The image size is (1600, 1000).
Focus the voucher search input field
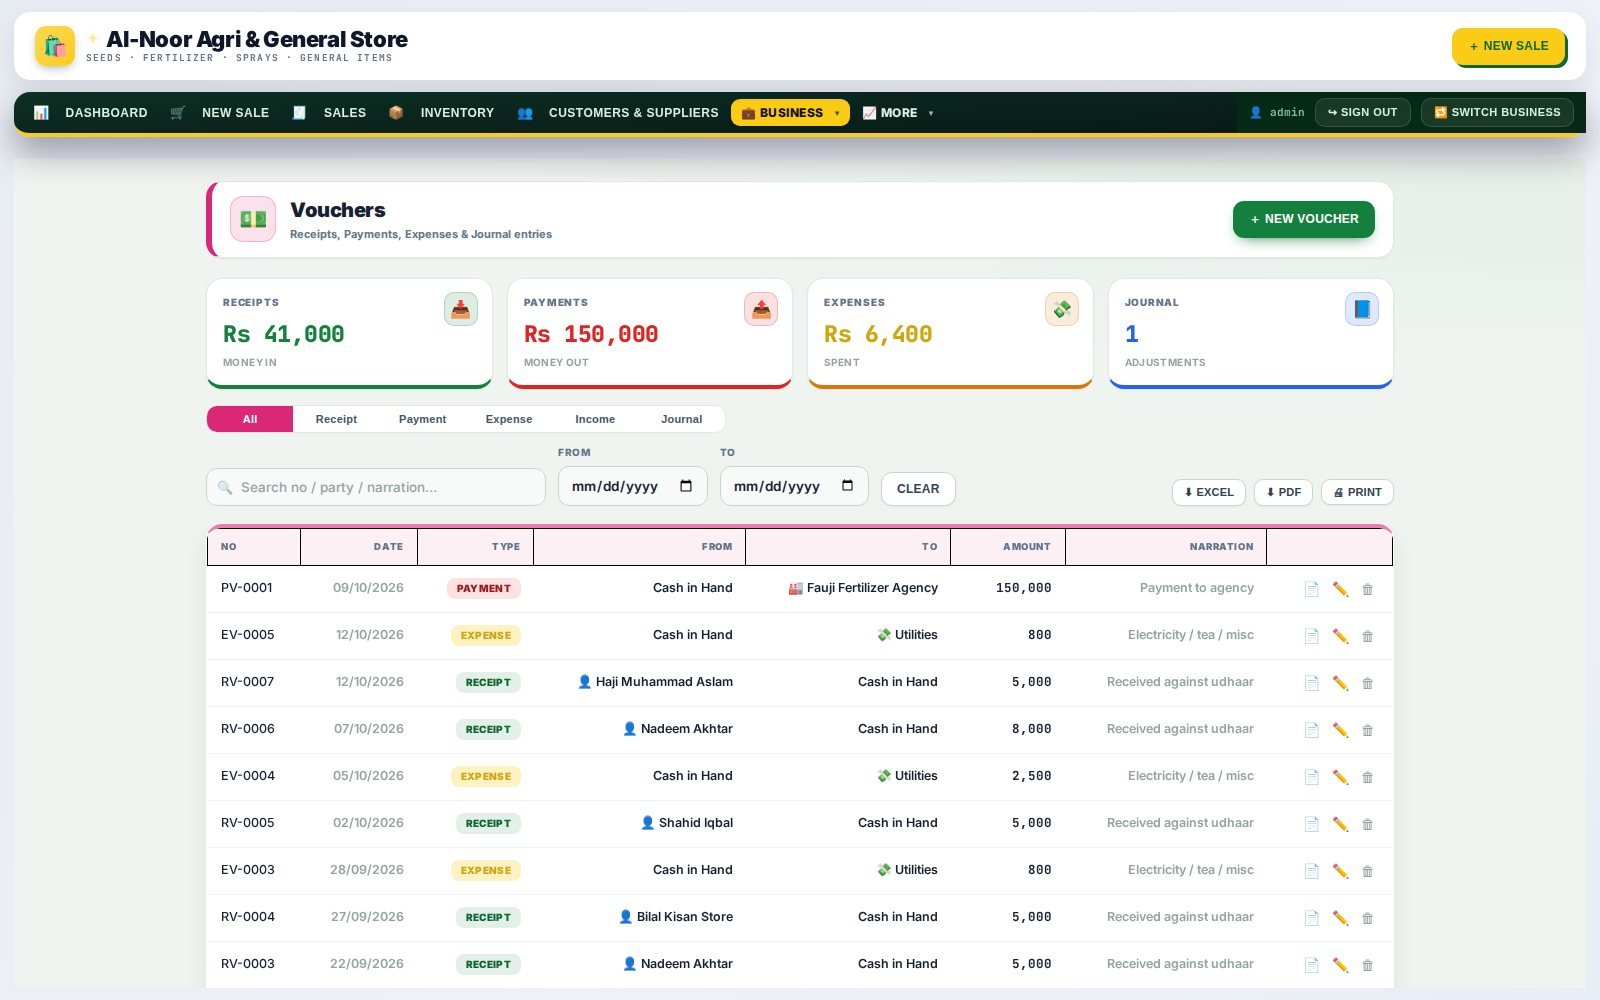[x=376, y=487]
